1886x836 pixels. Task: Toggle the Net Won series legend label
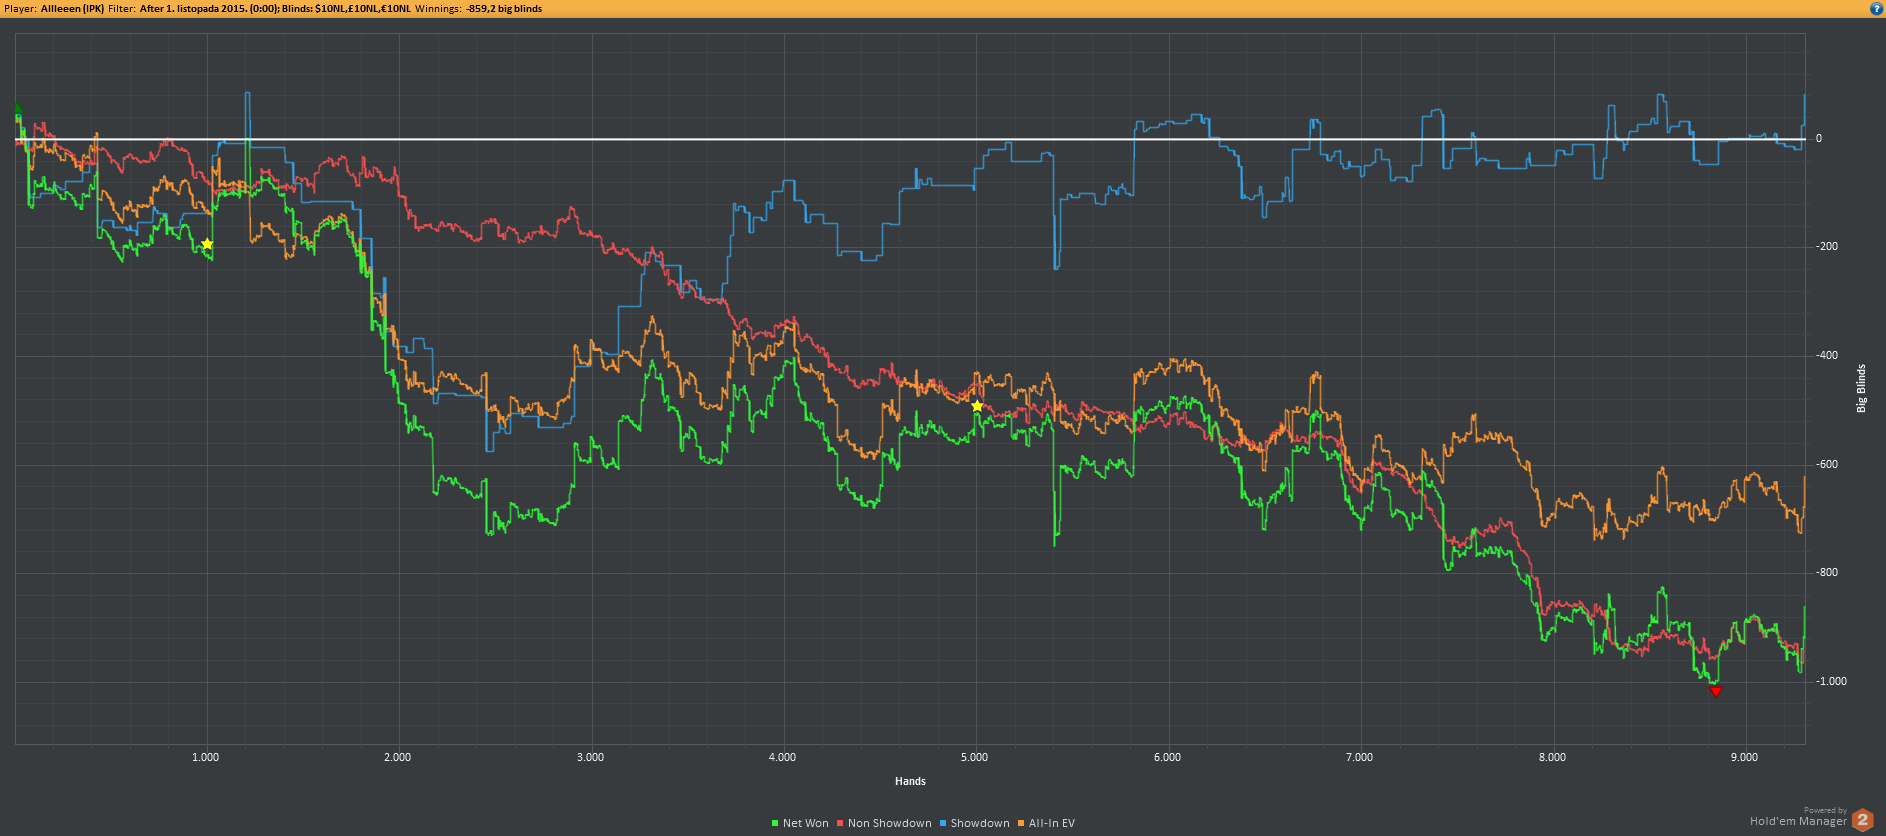tap(805, 823)
